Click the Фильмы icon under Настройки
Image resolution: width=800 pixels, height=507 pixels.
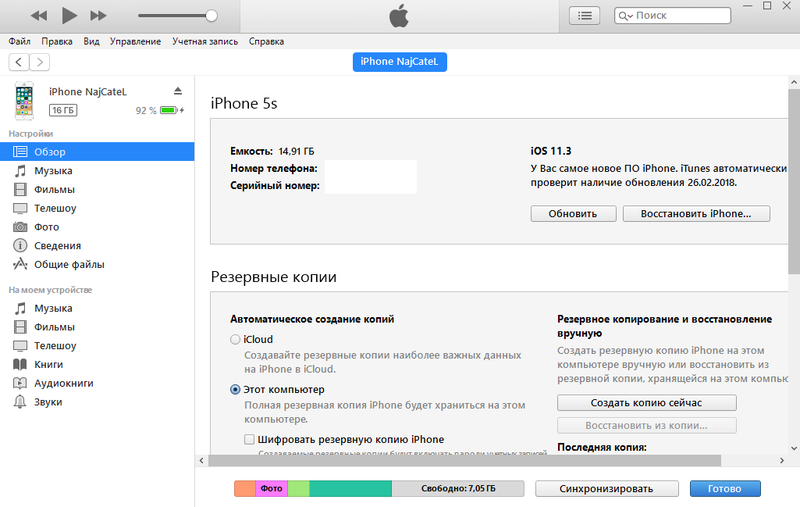click(x=20, y=189)
